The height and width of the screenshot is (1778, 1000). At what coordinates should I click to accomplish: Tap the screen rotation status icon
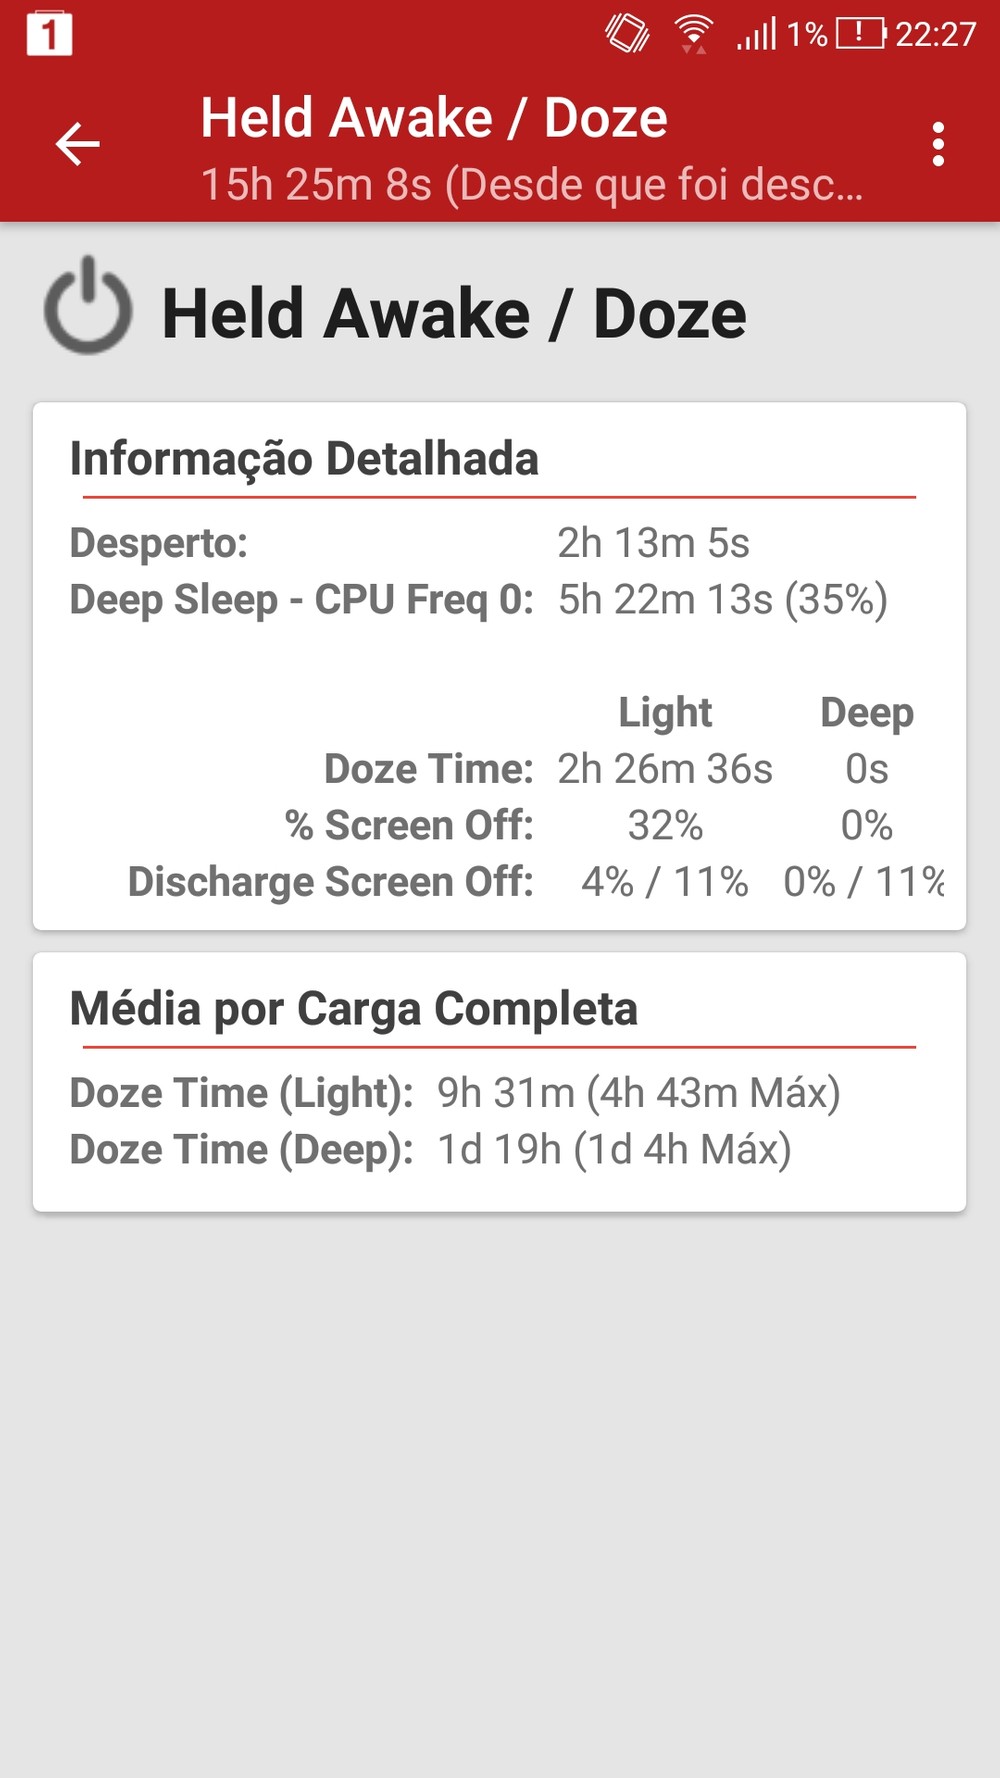[x=627, y=34]
